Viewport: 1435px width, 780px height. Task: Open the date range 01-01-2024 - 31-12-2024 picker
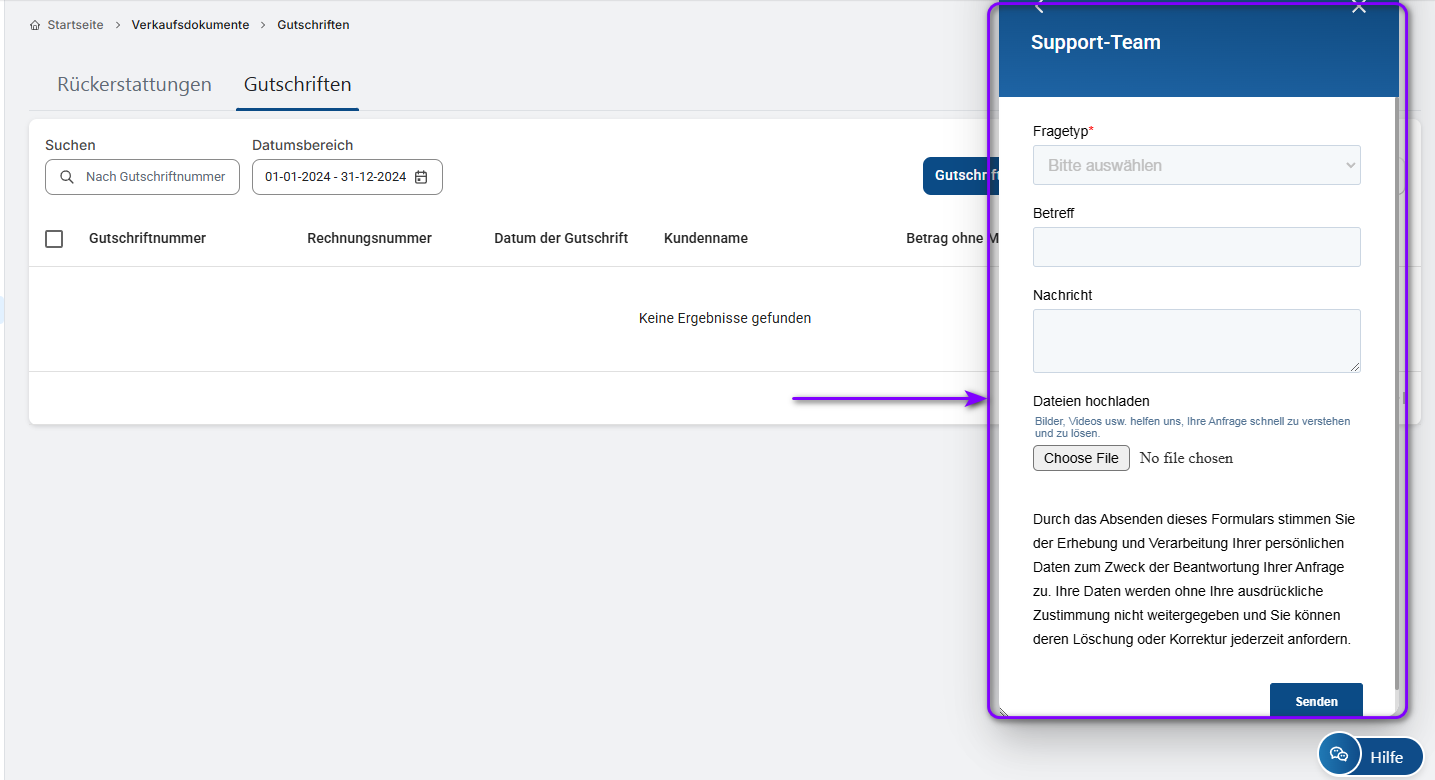pyautogui.click(x=336, y=177)
